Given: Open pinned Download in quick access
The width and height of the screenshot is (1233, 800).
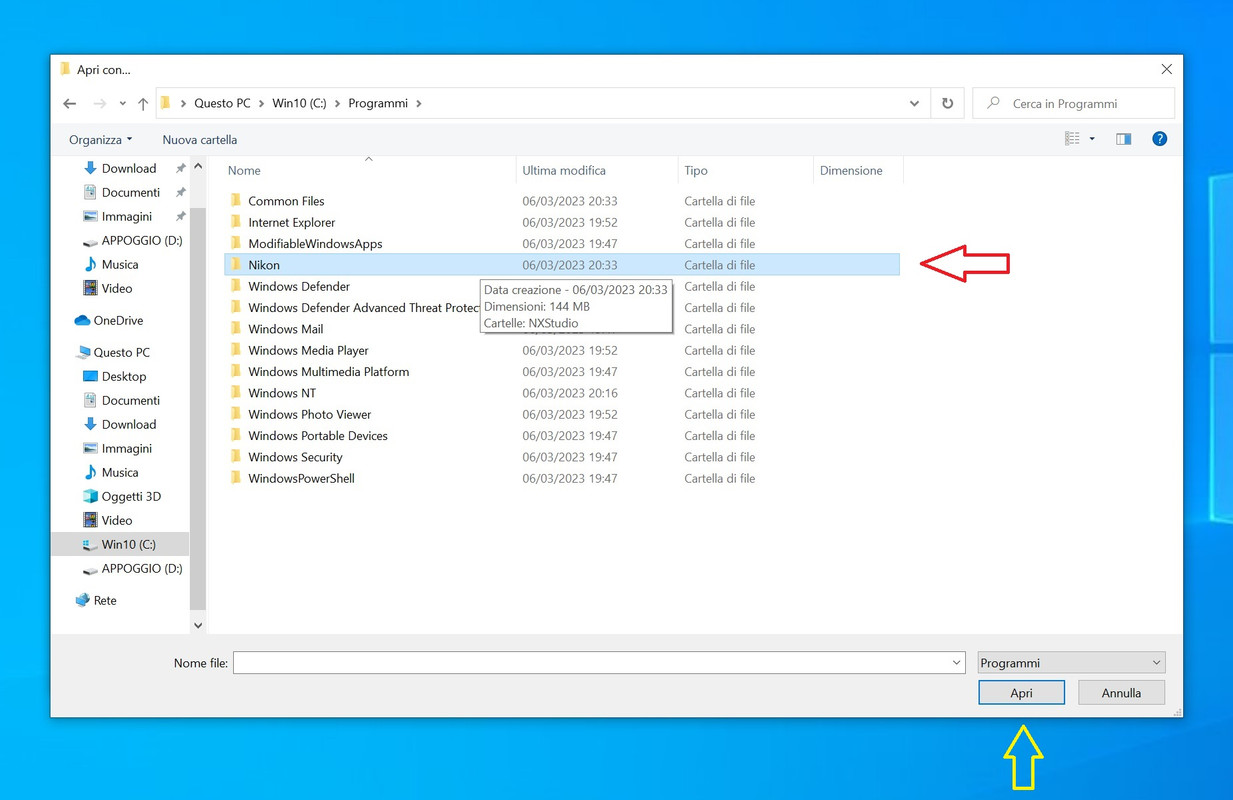Looking at the screenshot, I should coord(129,169).
